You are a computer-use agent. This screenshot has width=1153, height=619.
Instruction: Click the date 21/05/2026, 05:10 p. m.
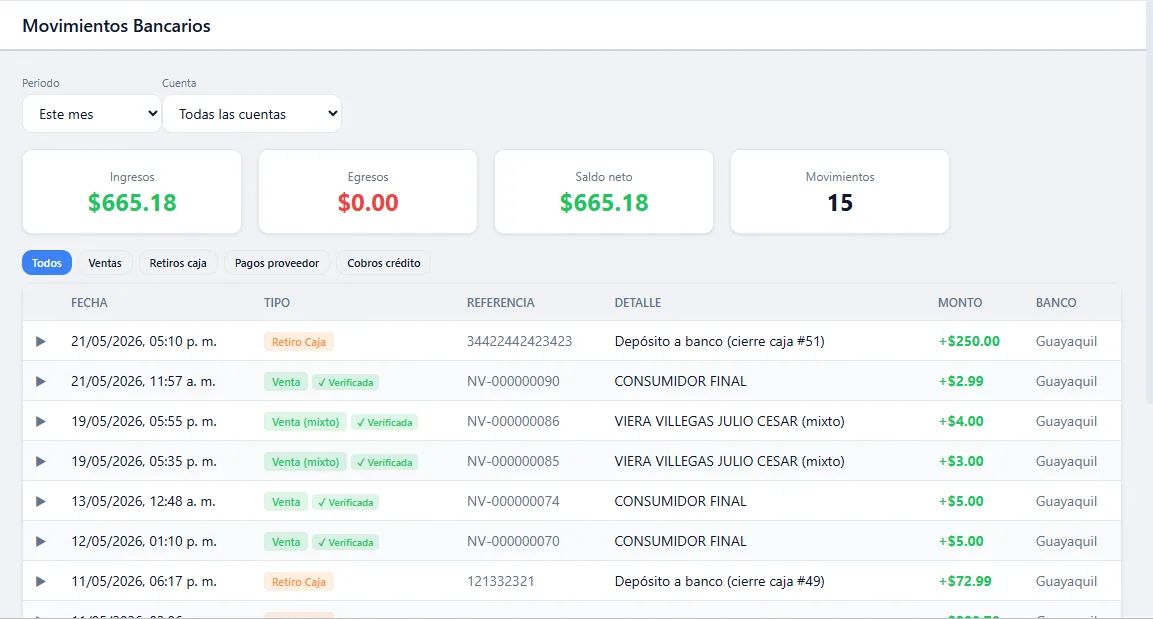click(x=144, y=341)
